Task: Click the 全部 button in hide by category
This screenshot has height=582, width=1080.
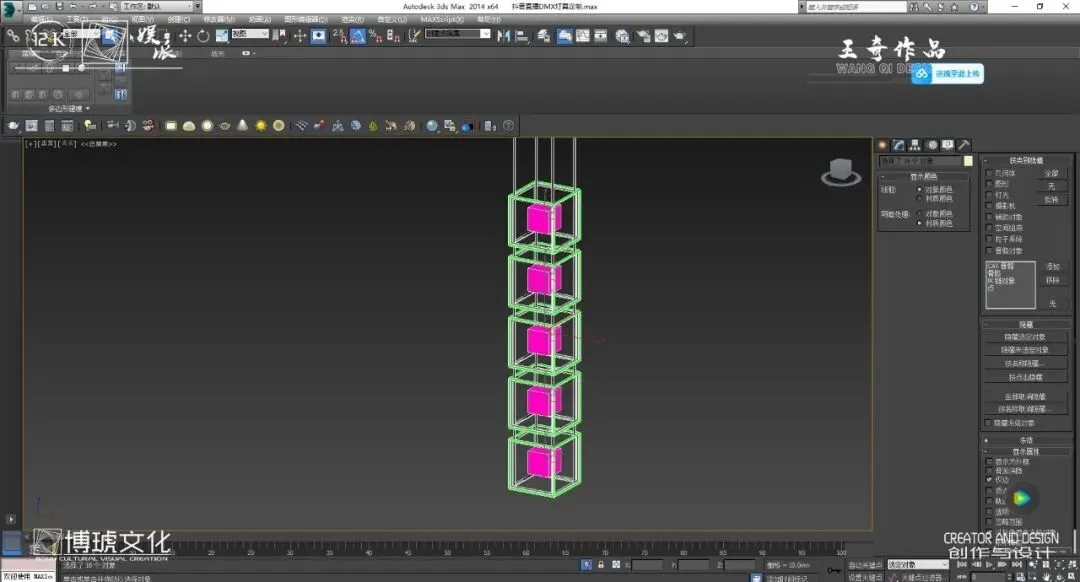Action: pos(1051,174)
